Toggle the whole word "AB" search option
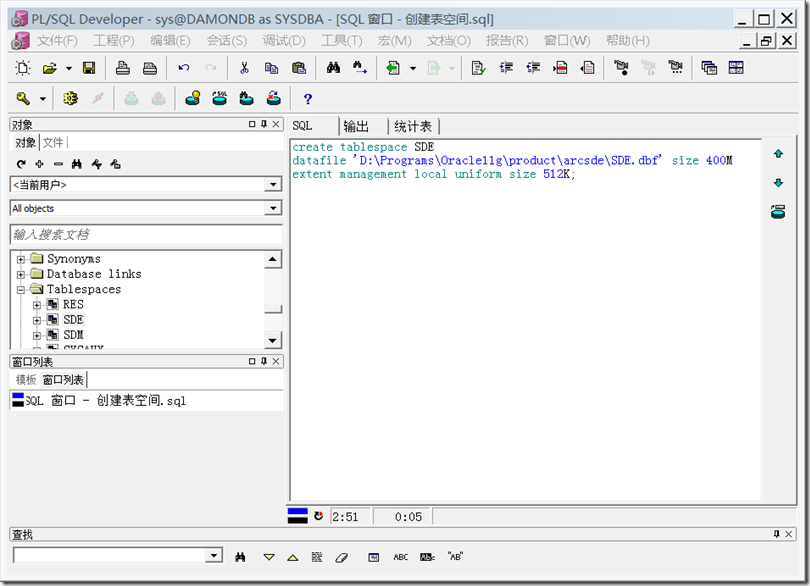Screen dimensions: 810x586 pos(455,557)
